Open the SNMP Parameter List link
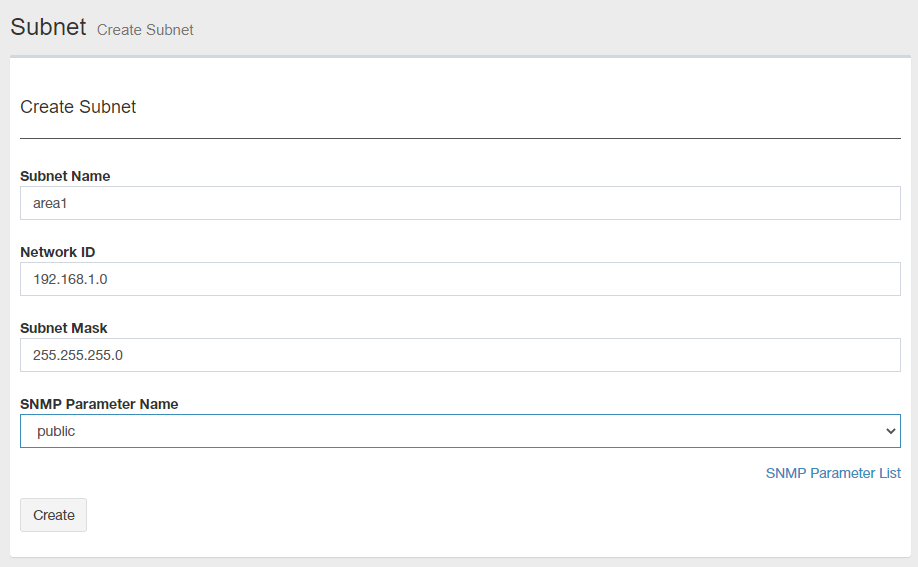The width and height of the screenshot is (918, 567). pos(833,473)
